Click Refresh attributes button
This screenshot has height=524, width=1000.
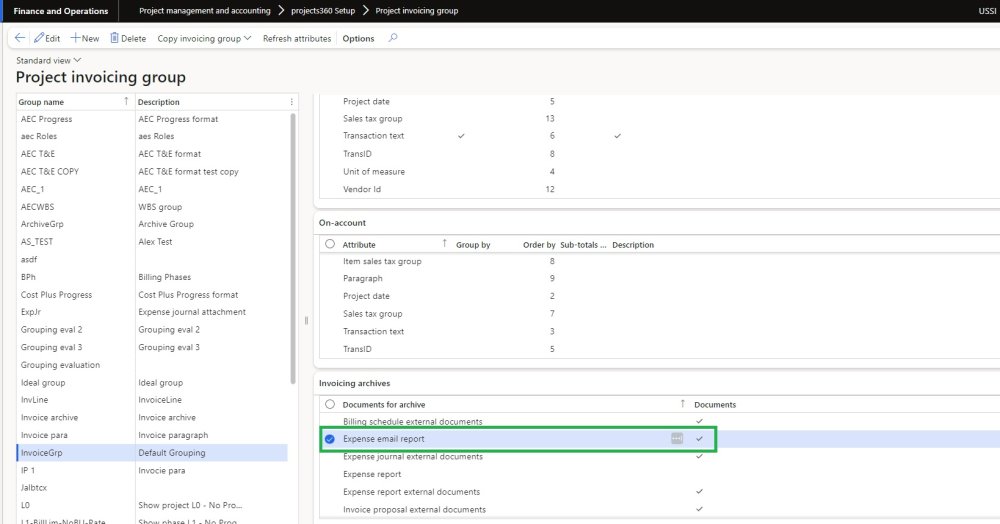(297, 38)
